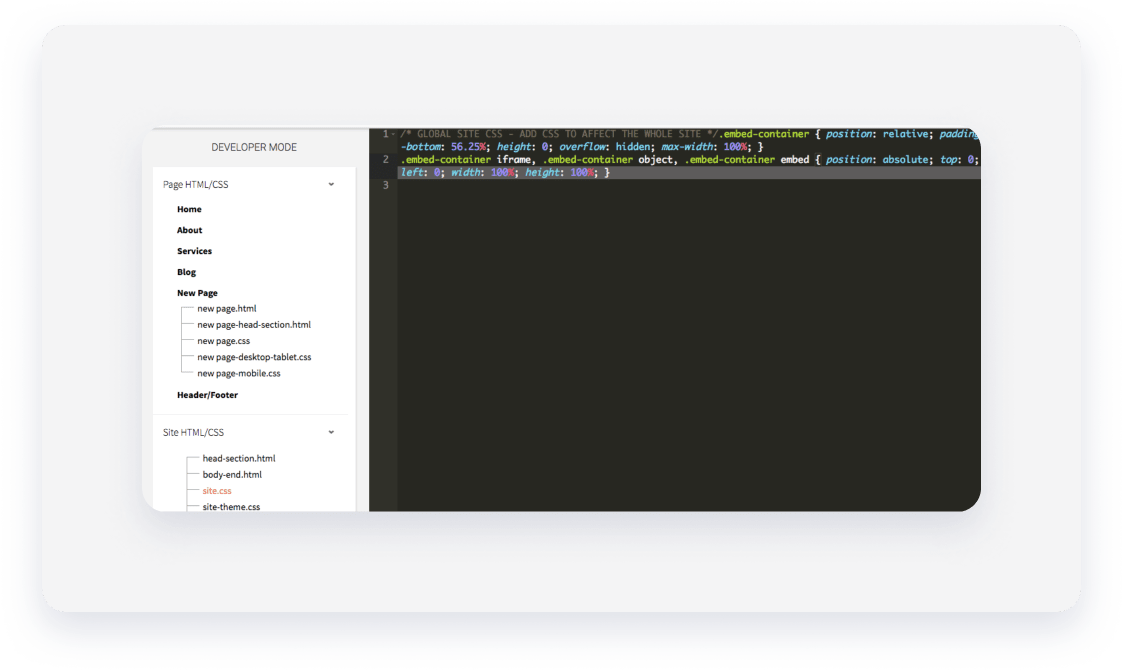Screen dimensions: 1123x671
Task: Place cursor in empty line 3 of editor
Action: tap(689, 185)
